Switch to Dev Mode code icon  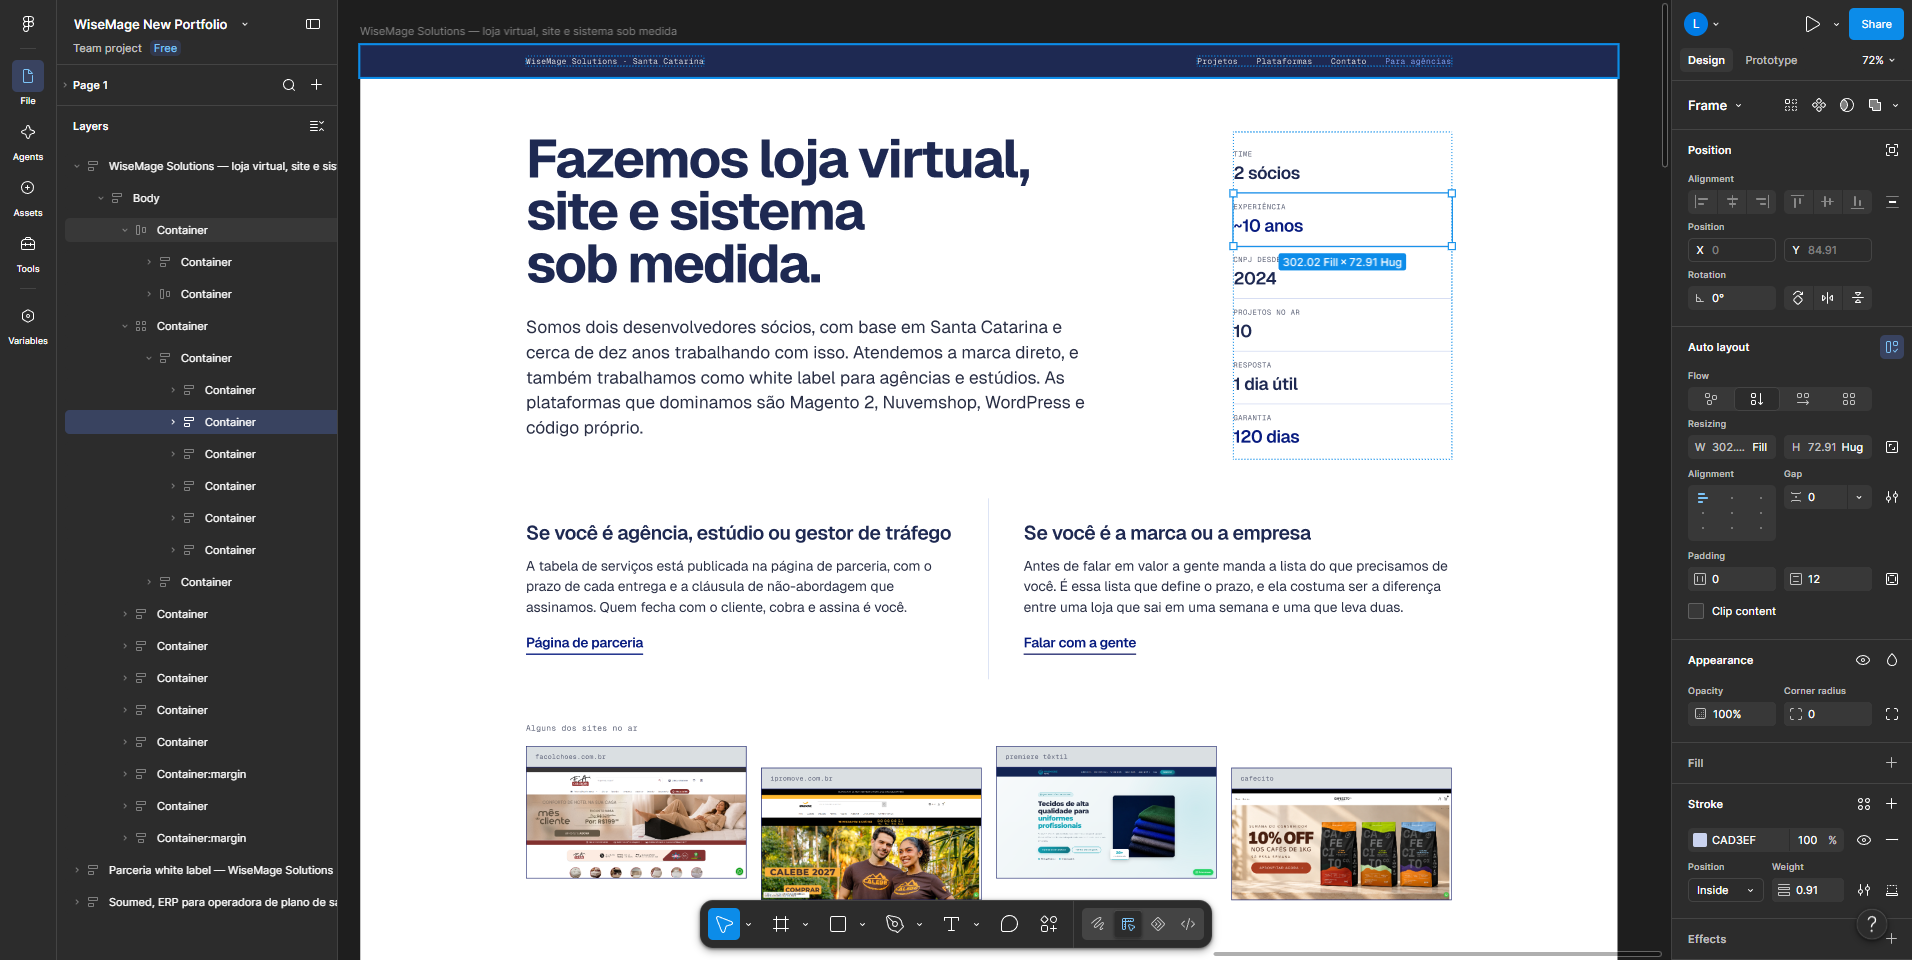coord(1188,924)
